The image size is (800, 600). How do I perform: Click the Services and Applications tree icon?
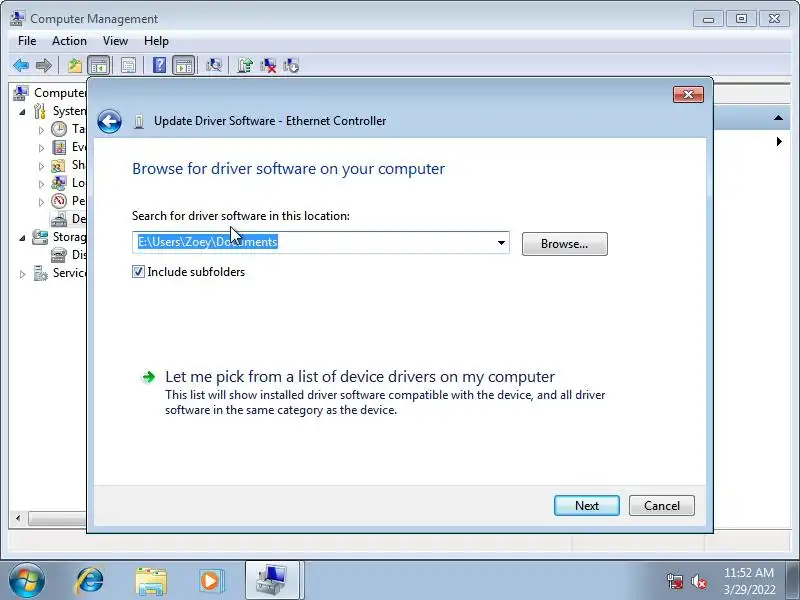pos(40,273)
